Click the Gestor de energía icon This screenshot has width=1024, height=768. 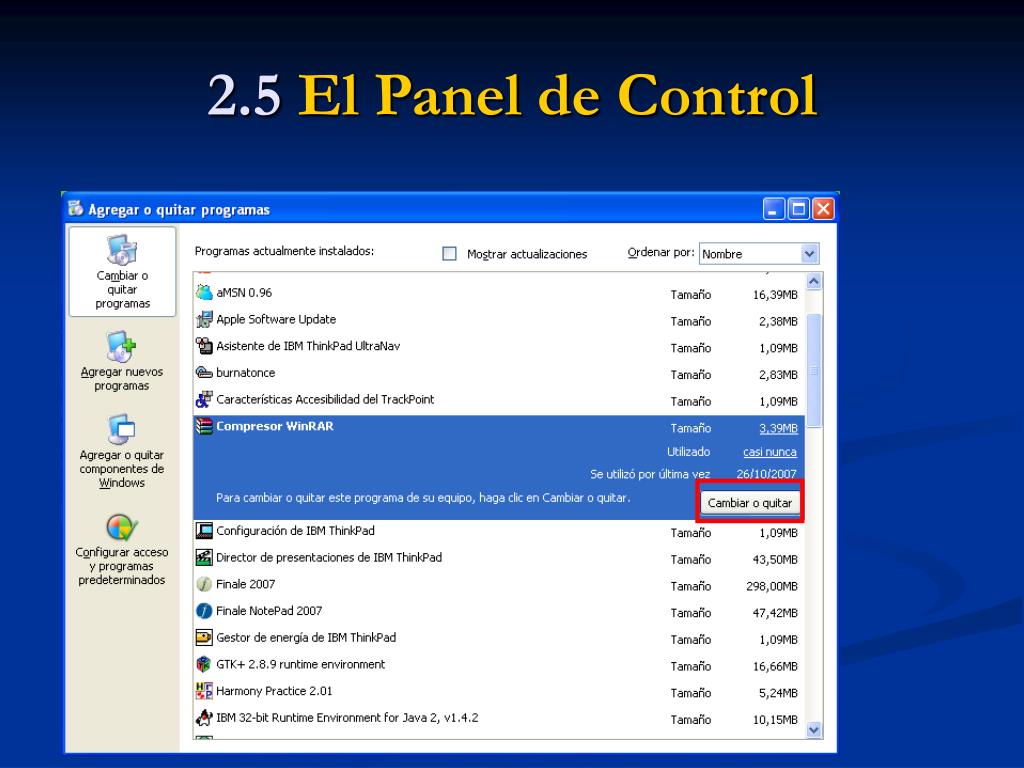coord(204,637)
